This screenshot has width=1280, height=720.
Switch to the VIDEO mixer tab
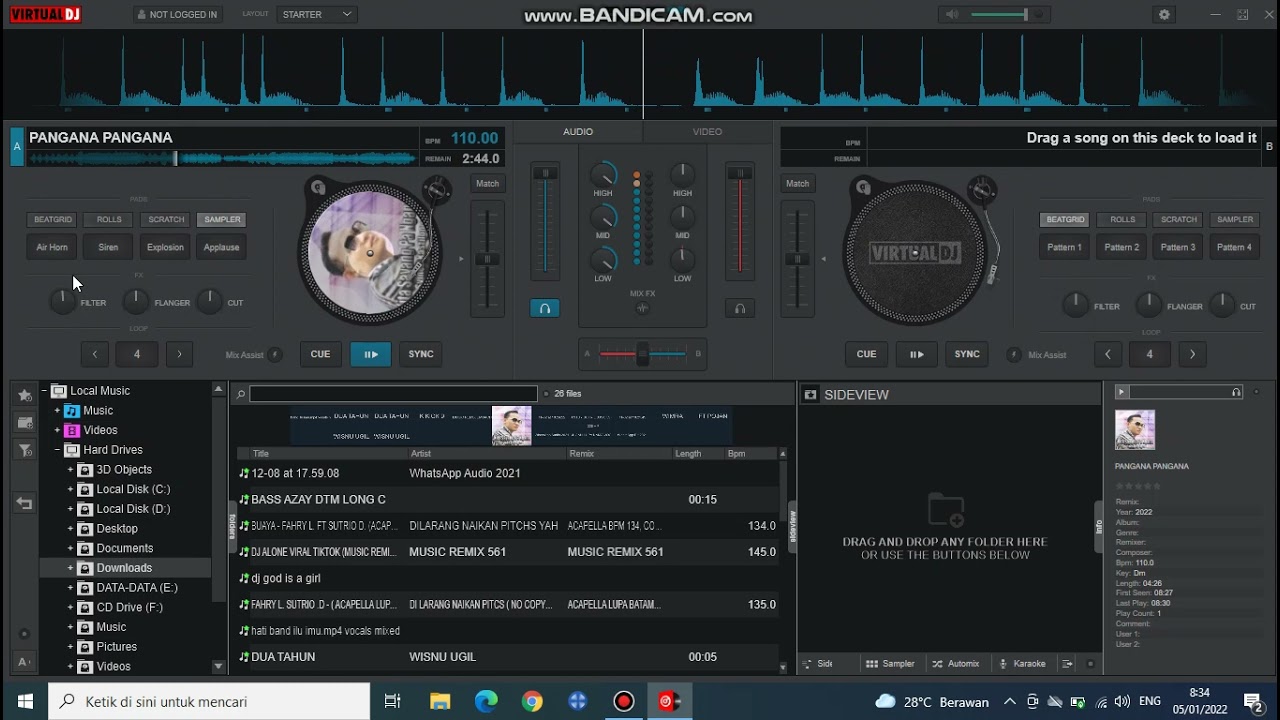pos(707,132)
